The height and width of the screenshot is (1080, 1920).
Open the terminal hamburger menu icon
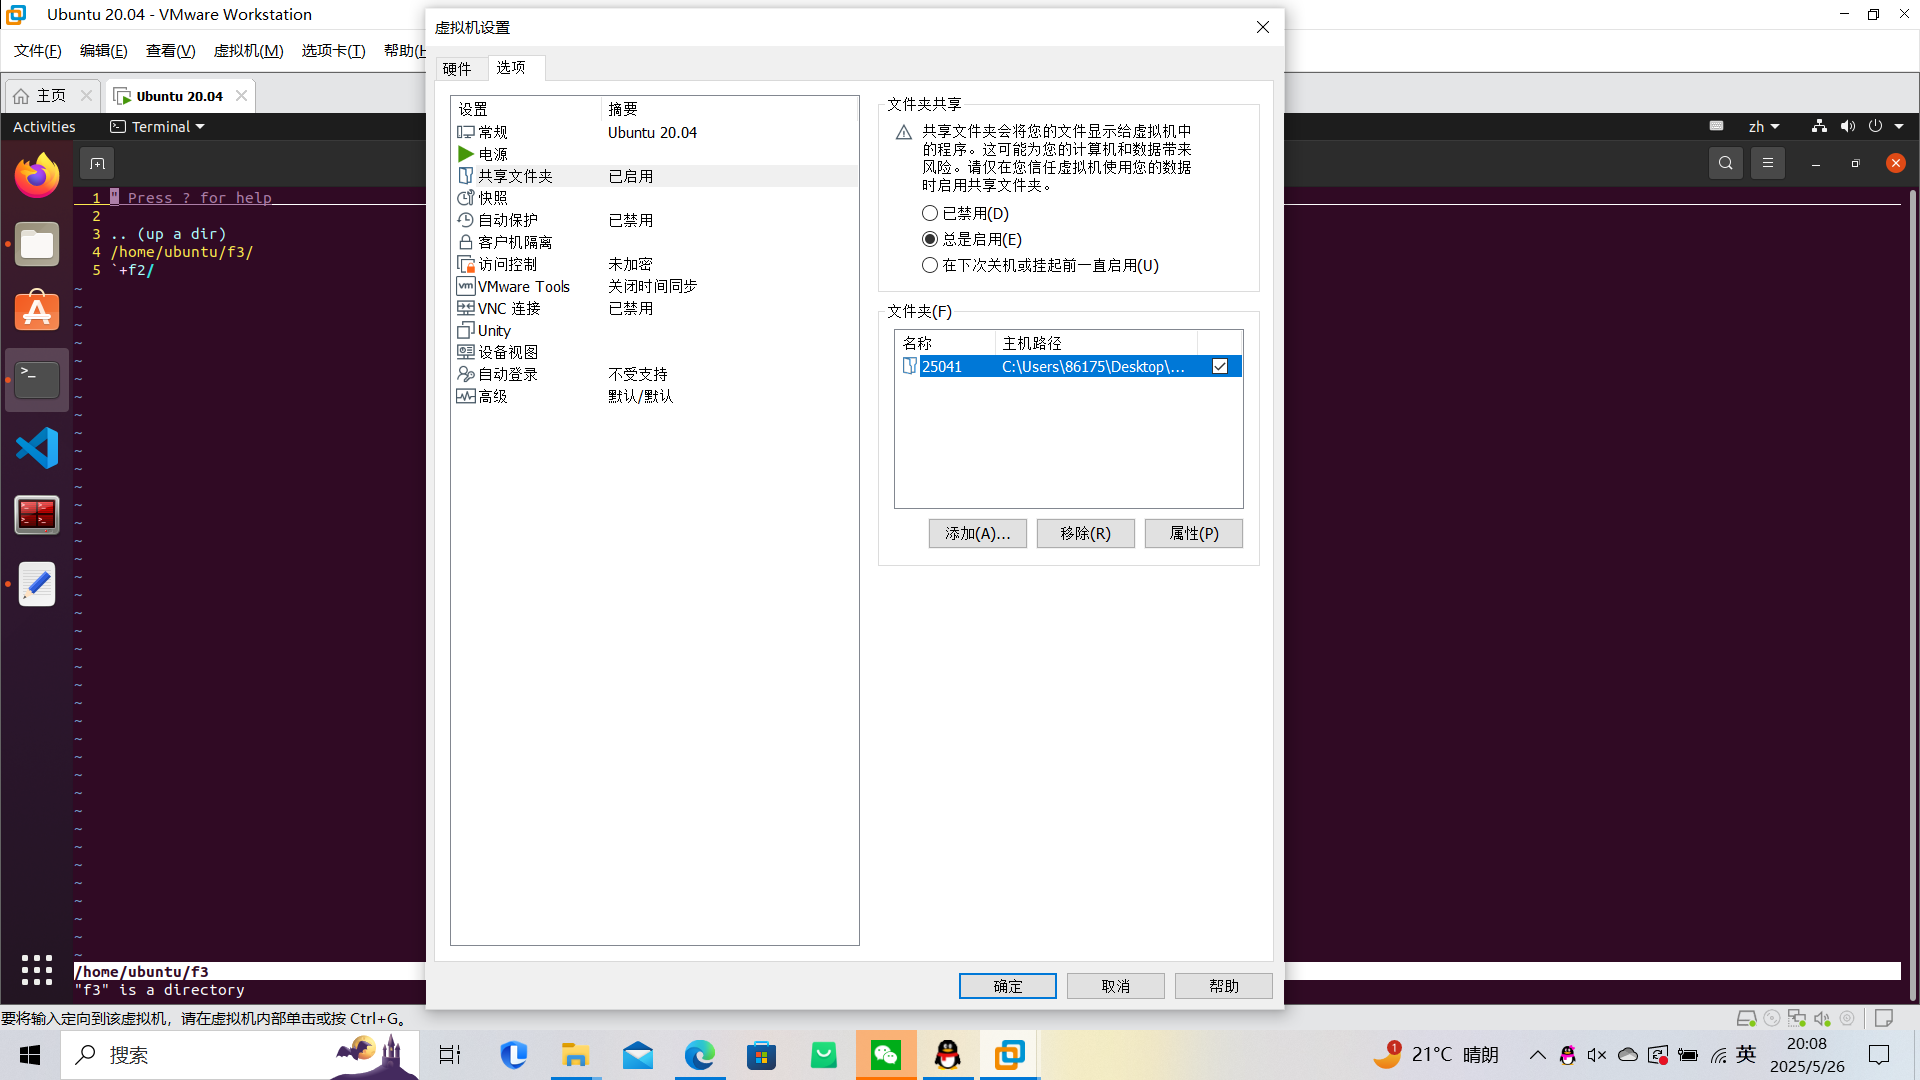click(x=1768, y=163)
